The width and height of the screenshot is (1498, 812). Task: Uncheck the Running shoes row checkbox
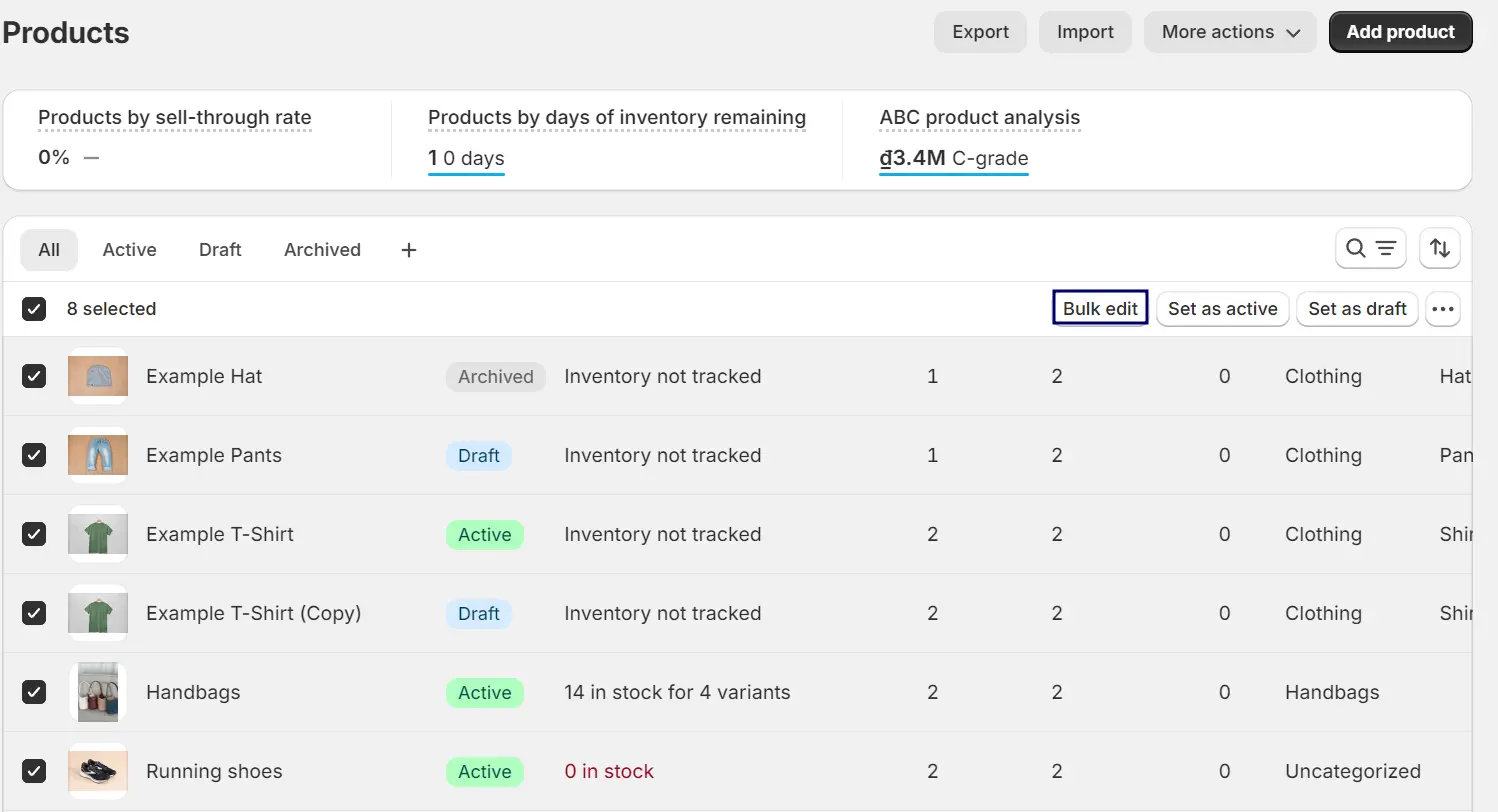coord(34,771)
